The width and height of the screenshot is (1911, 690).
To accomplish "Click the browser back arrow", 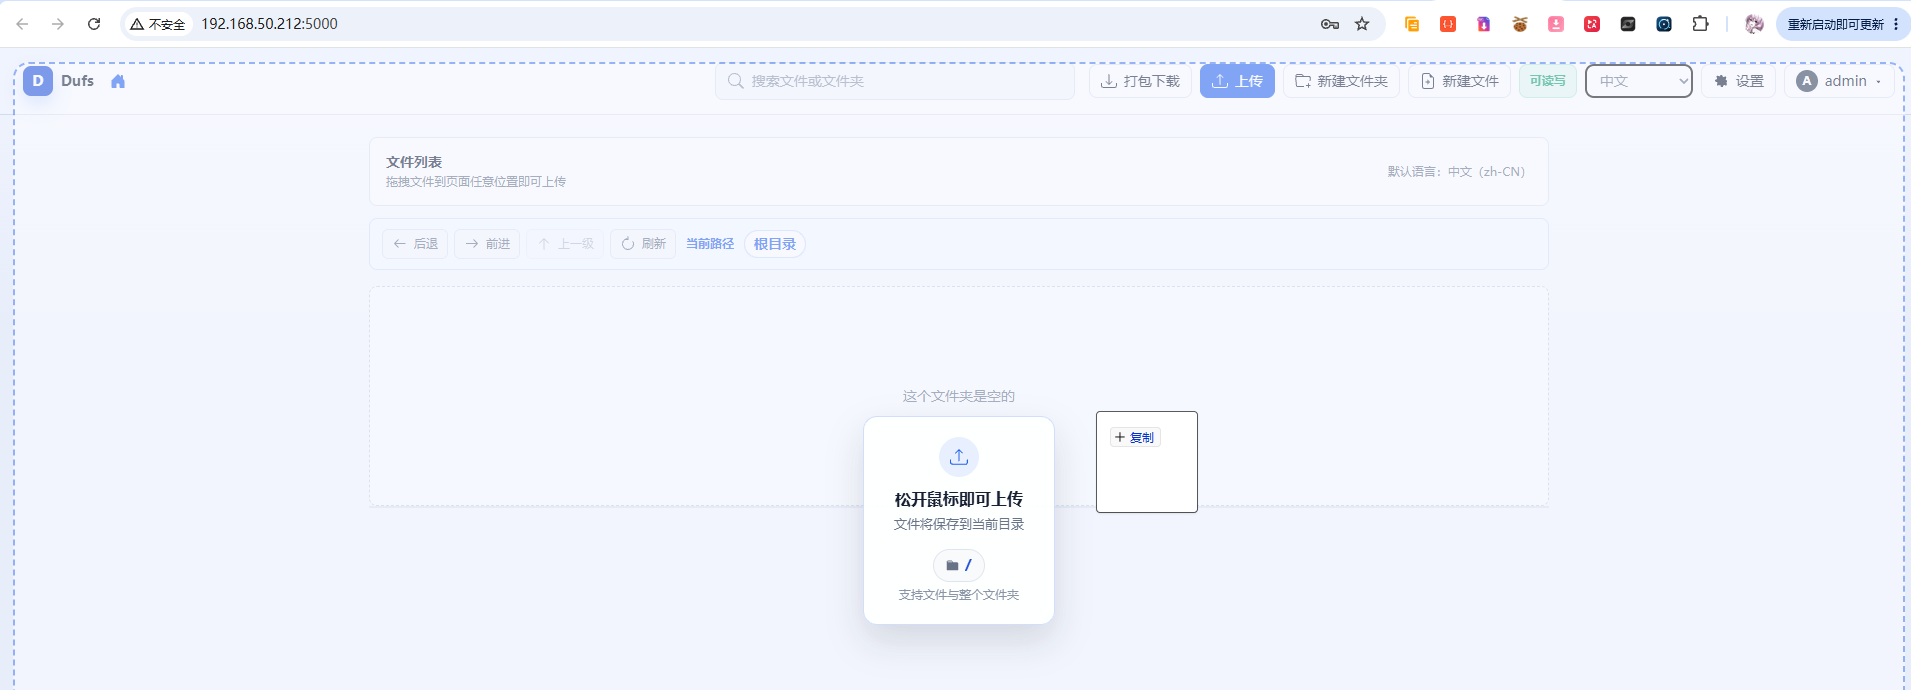I will click(22, 24).
